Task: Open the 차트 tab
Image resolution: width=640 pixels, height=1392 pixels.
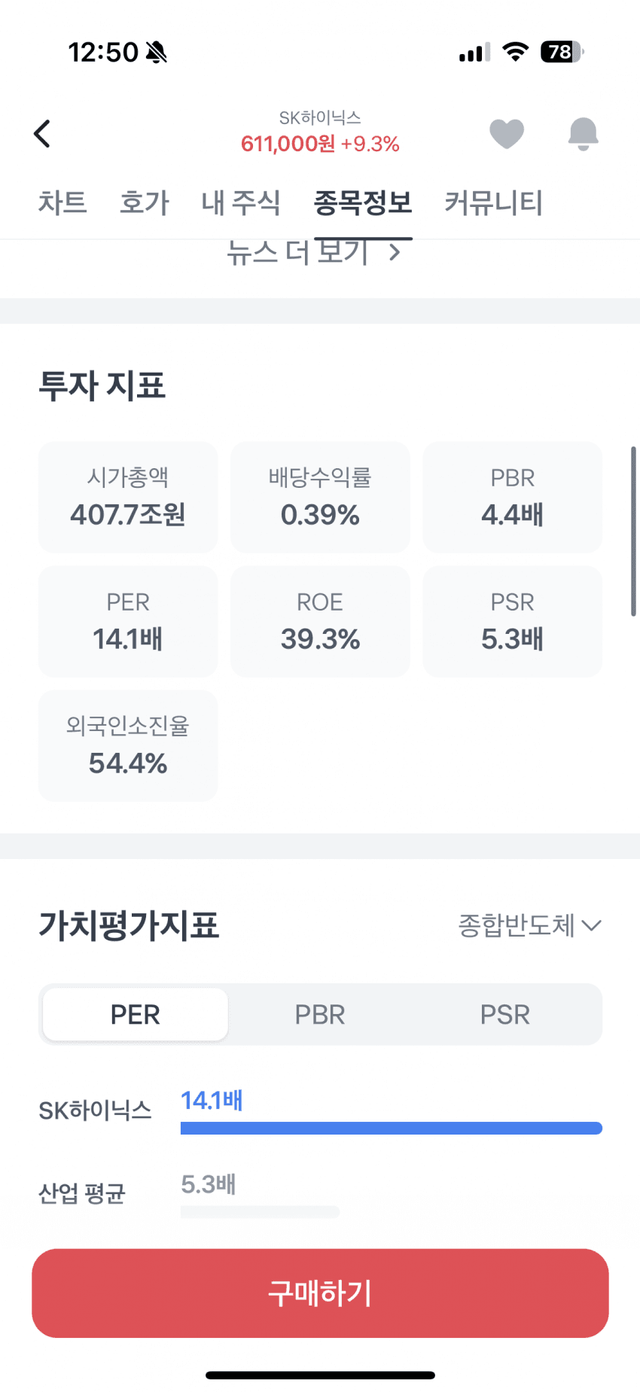Action: click(x=62, y=203)
